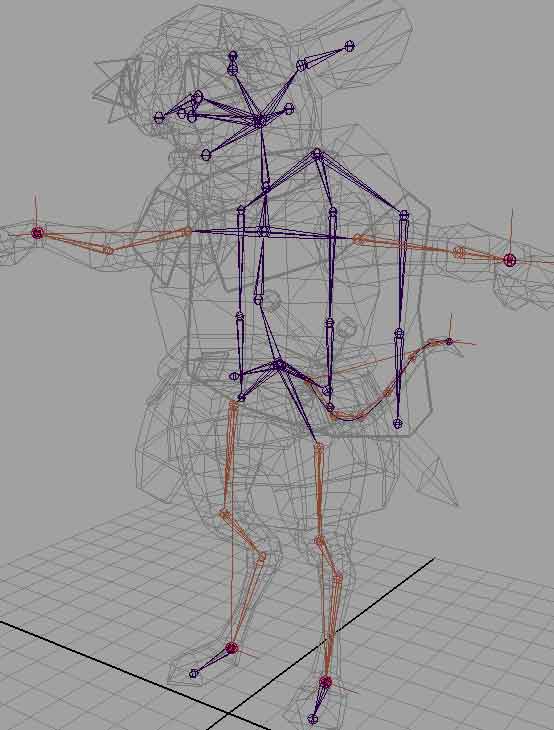554x730 pixels.
Task: Click the knee joint of the front leg
Action: click(319, 541)
